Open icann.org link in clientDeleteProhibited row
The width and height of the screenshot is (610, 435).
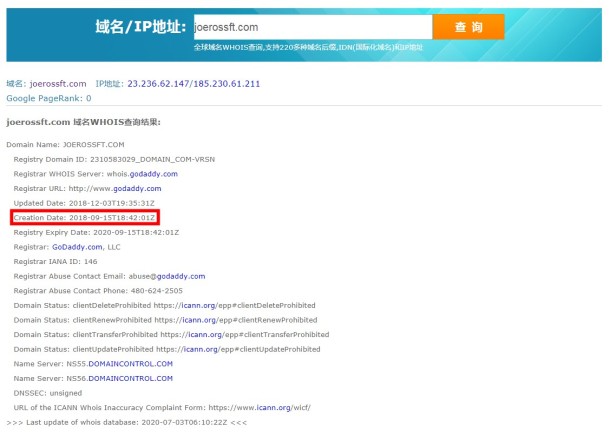pyautogui.click(x=198, y=305)
